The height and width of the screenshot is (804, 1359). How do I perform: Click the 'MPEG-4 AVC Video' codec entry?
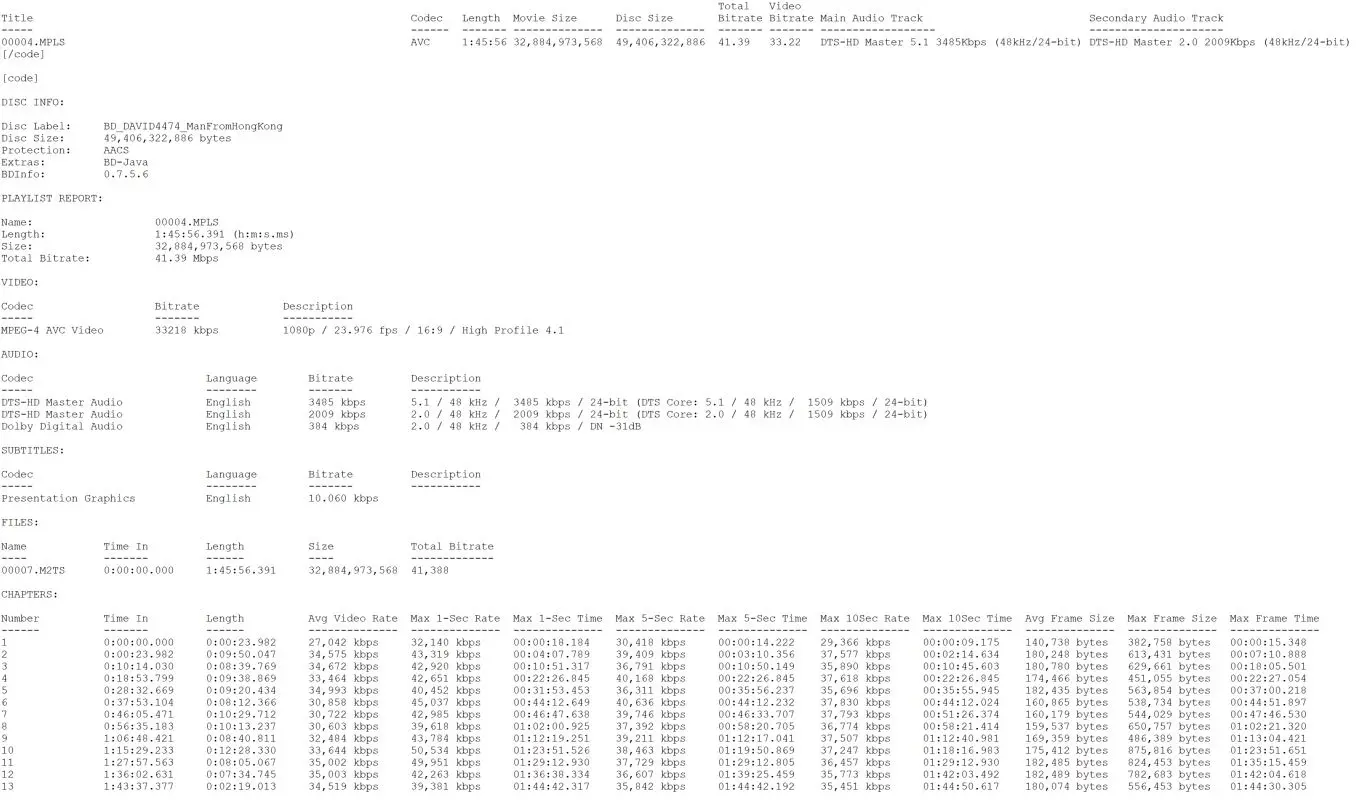click(x=52, y=330)
